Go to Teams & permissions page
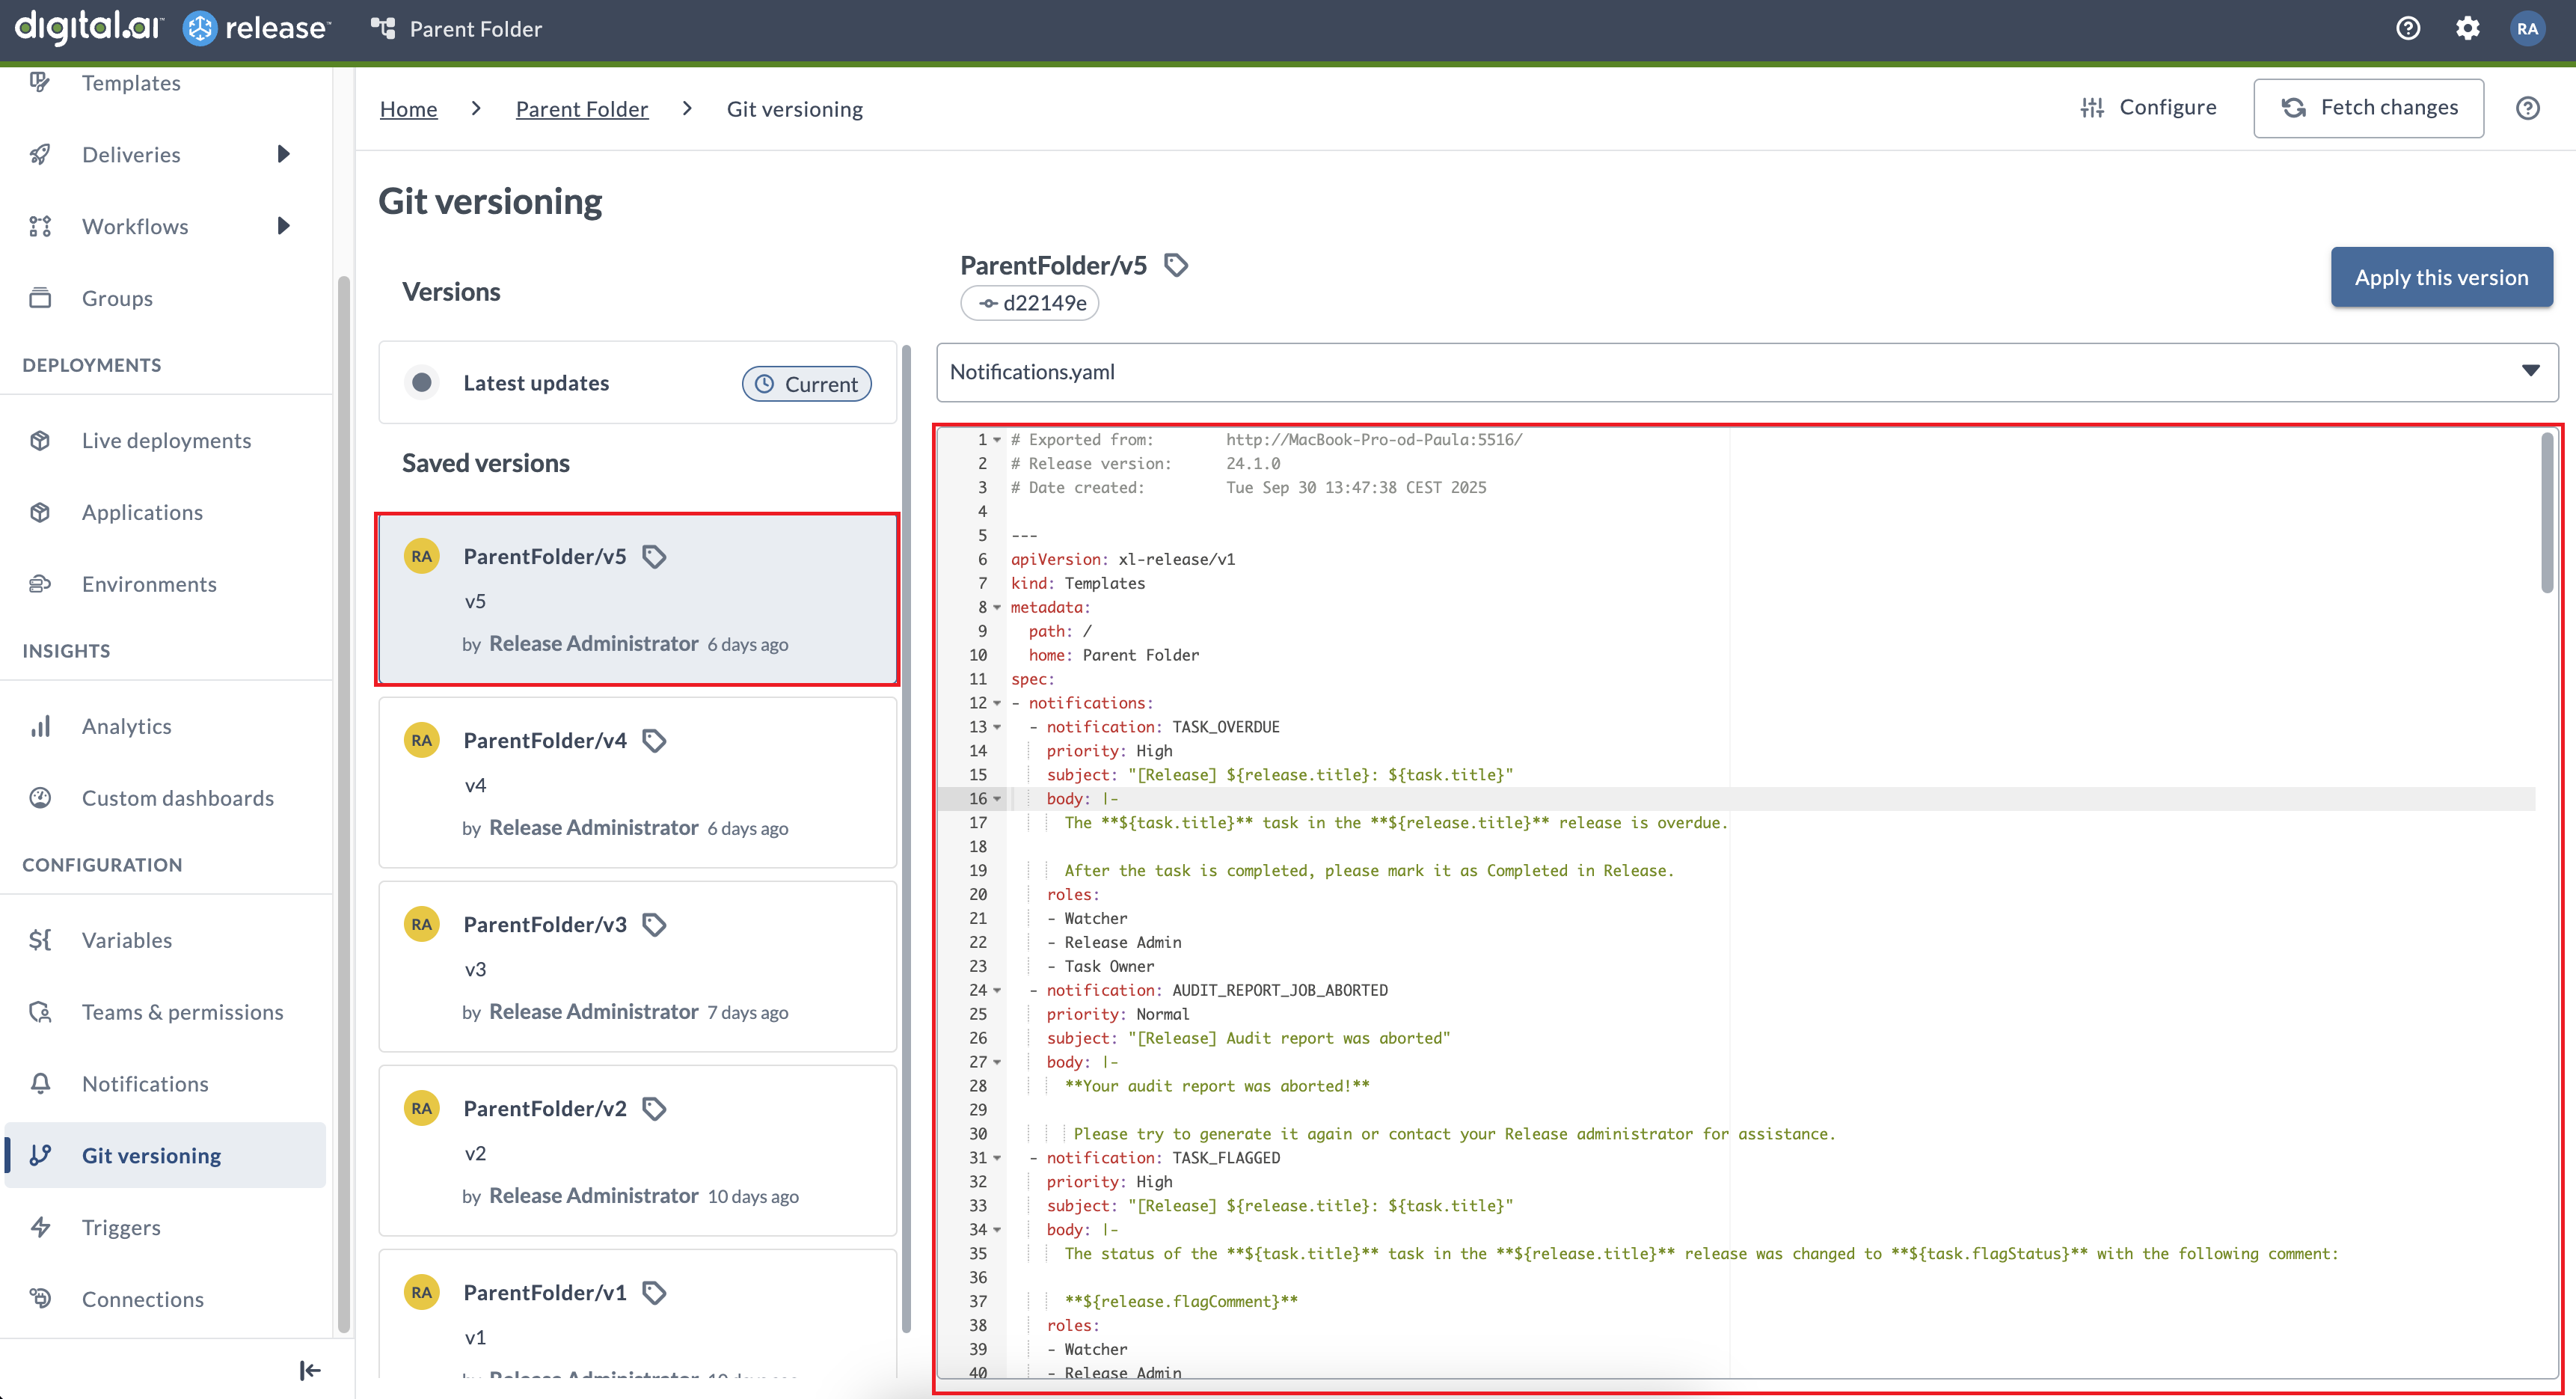 pos(182,1012)
